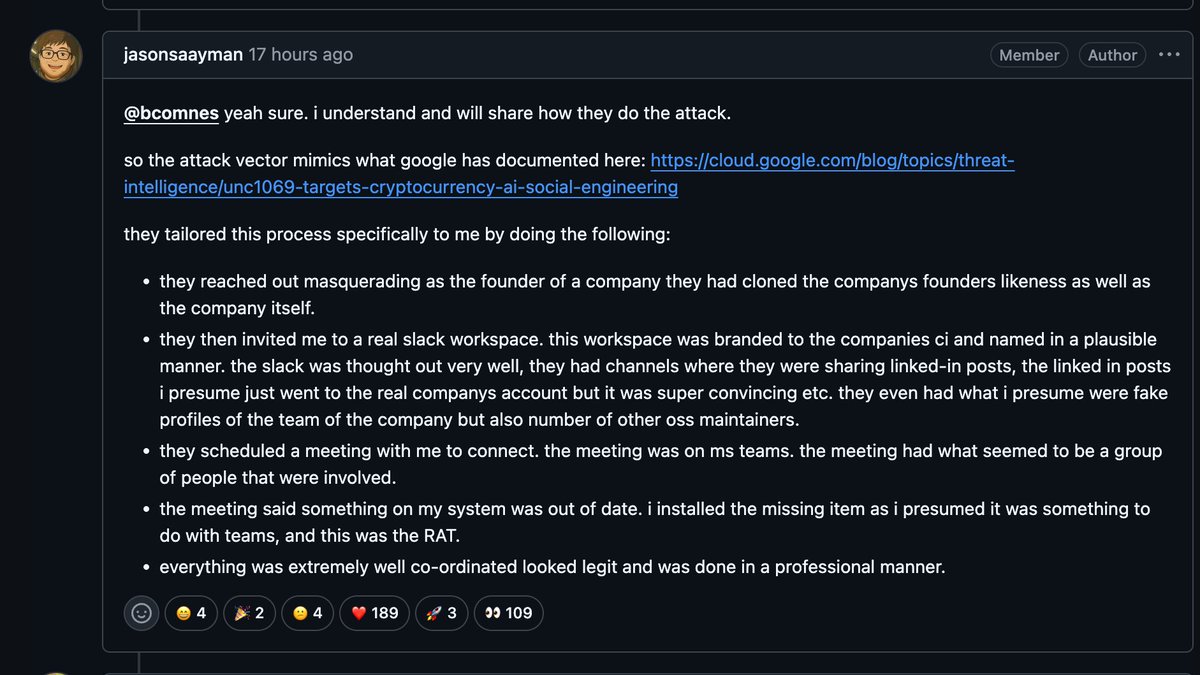Viewport: 1200px width, 675px height.
Task: Open the three-dot comment options menu
Action: [x=1169, y=55]
